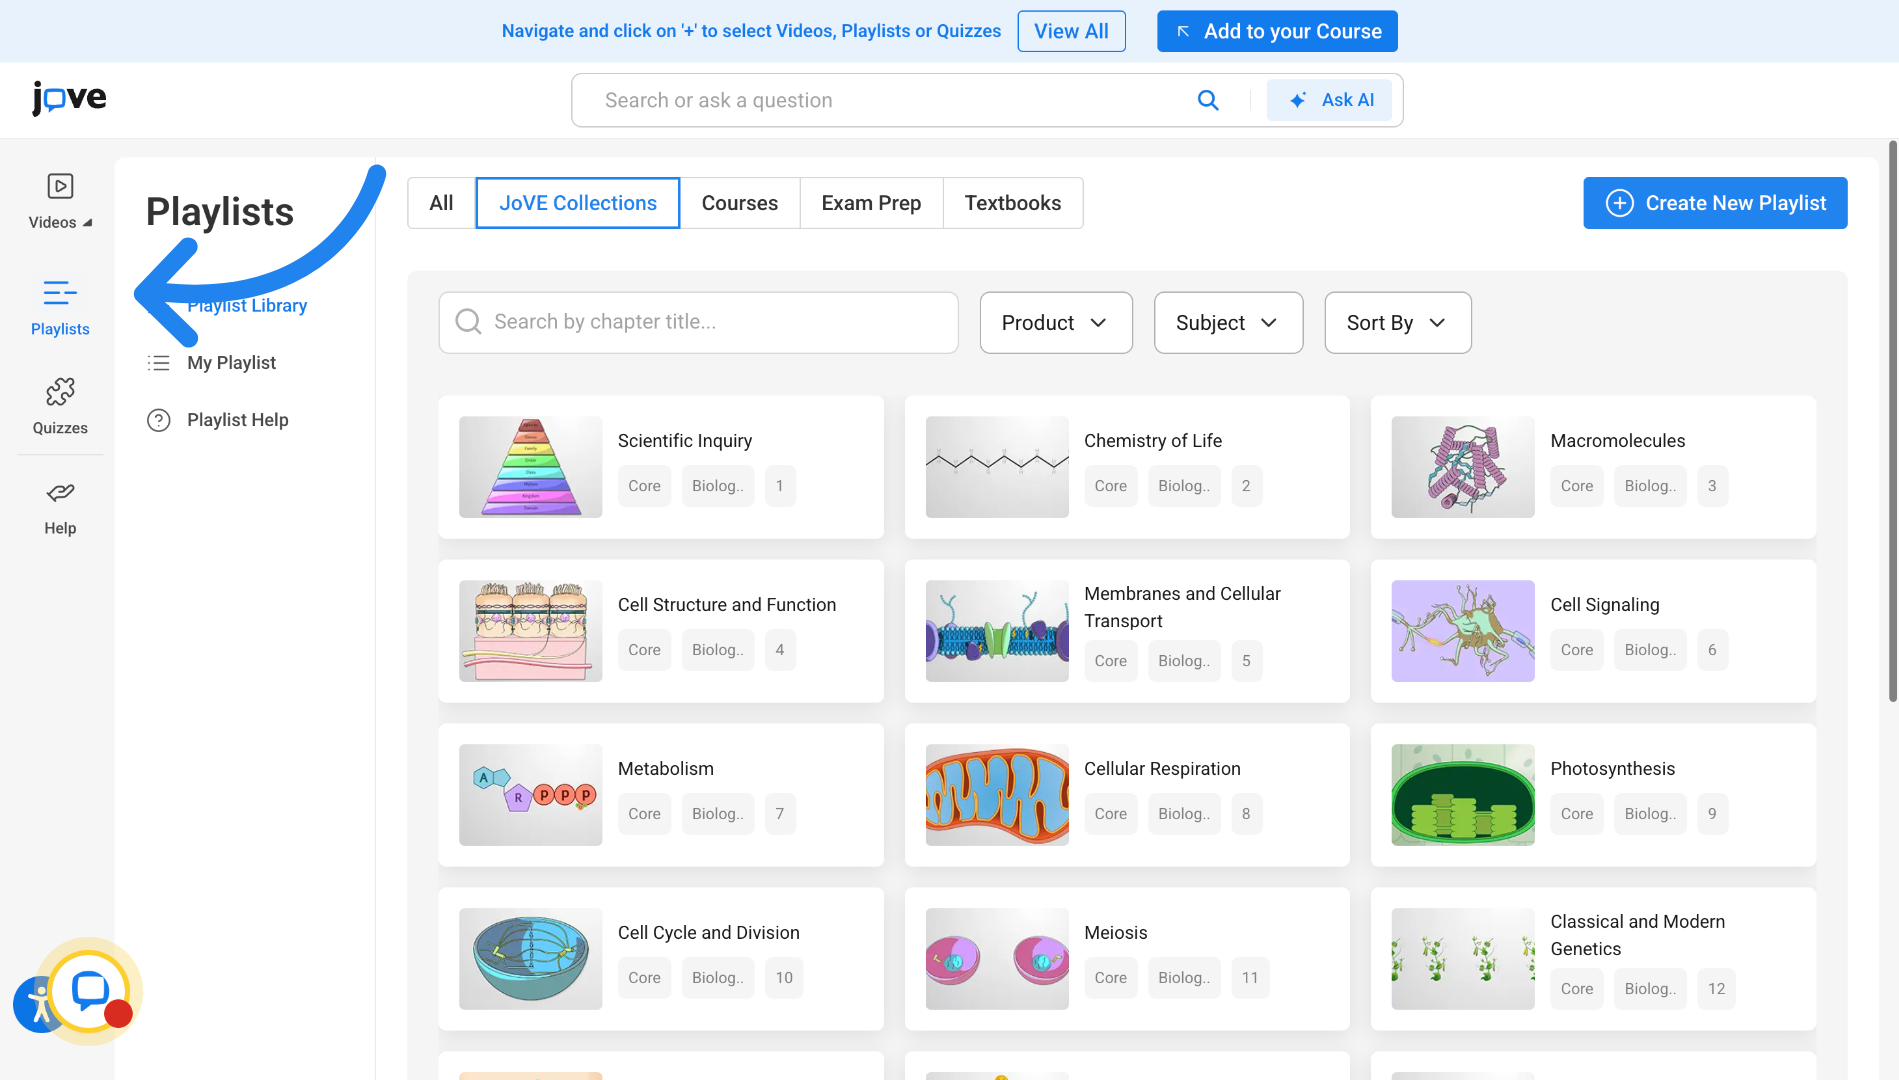Click the main search or ask field

click(x=890, y=100)
